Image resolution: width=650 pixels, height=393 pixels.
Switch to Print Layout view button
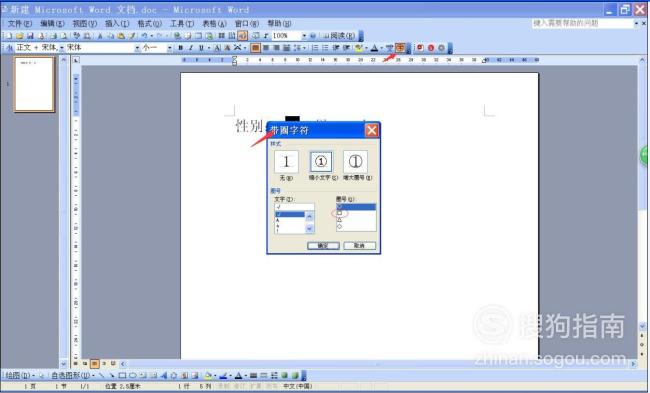point(95,364)
